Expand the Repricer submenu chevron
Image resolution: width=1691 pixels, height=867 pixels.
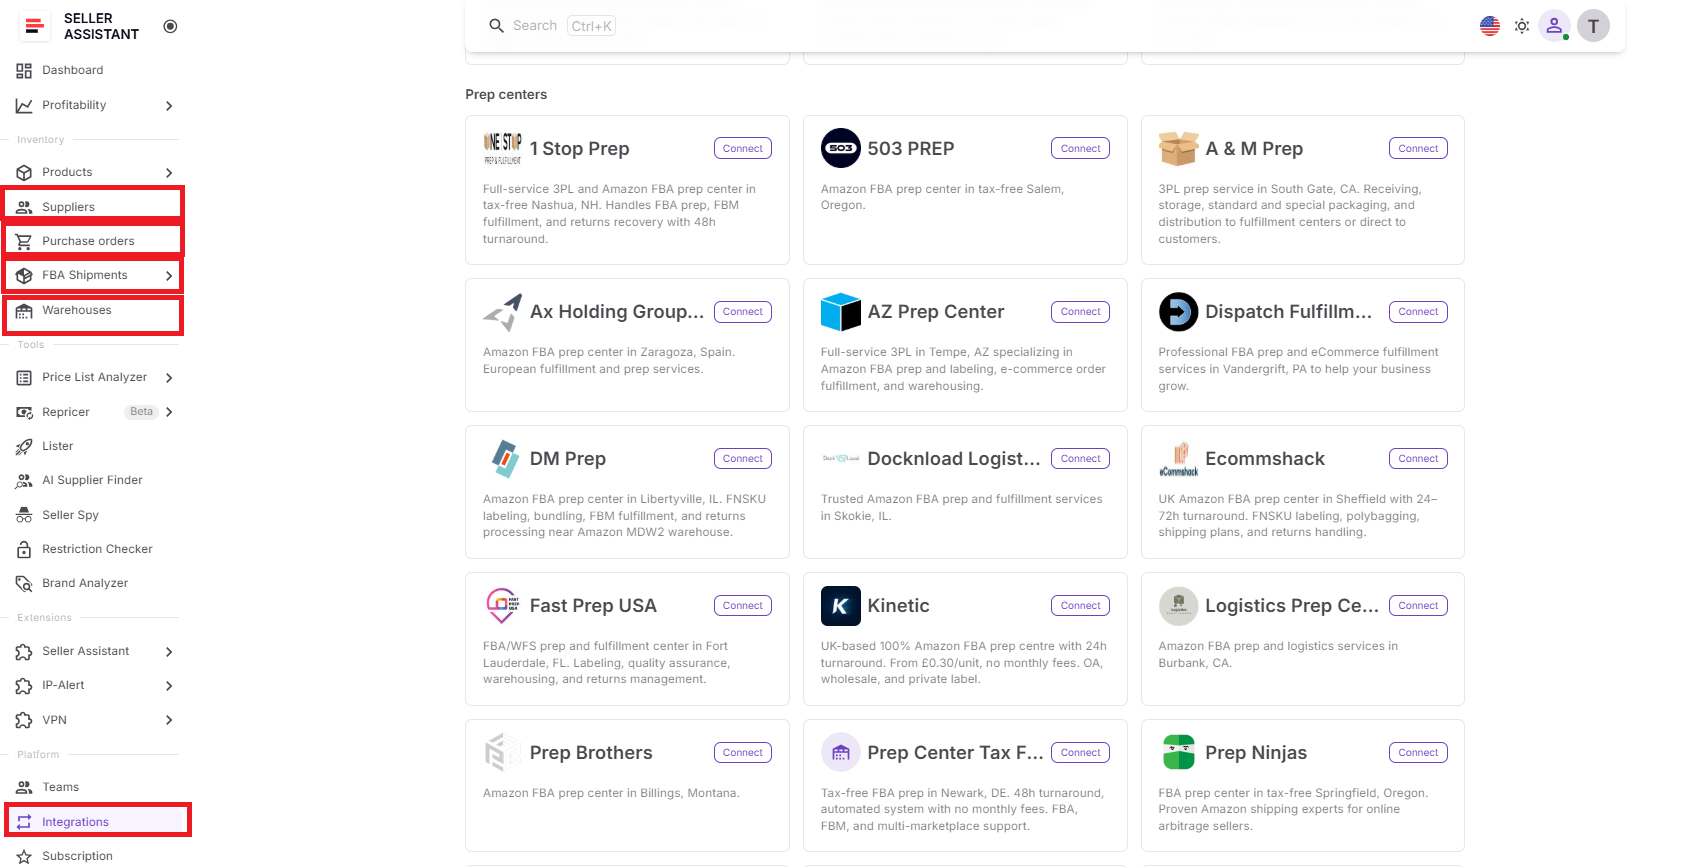pos(169,412)
